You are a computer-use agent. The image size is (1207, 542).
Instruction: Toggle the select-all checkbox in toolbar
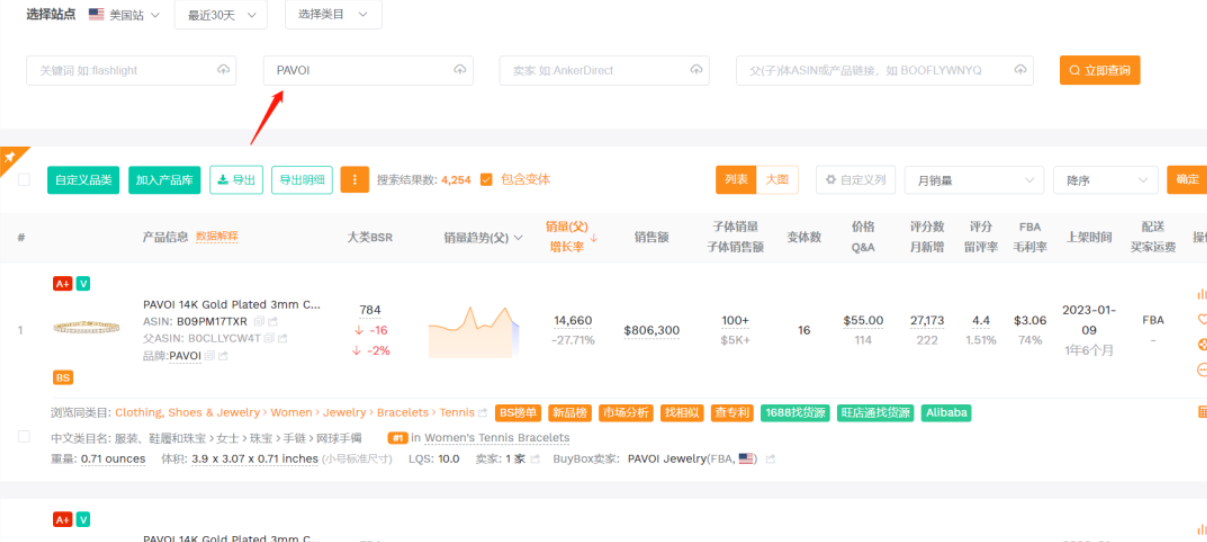[24, 180]
